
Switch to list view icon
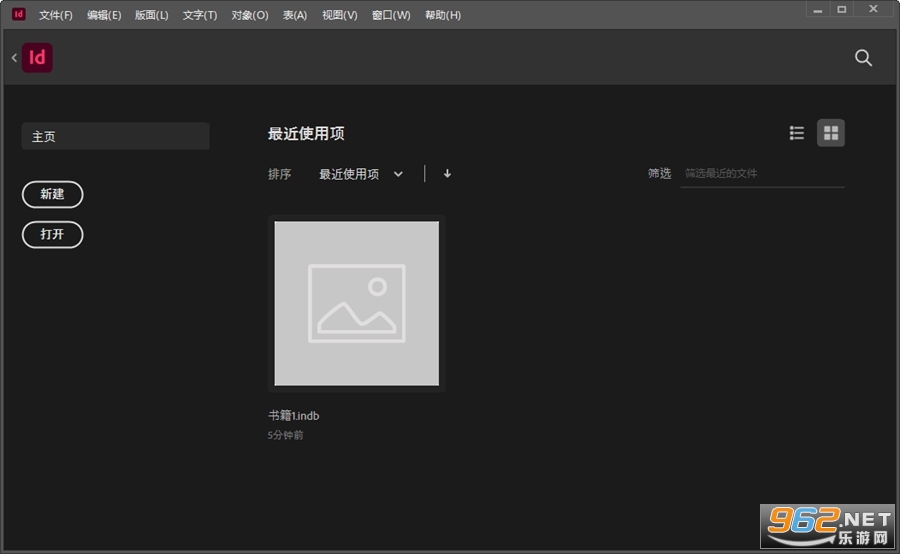(x=797, y=133)
